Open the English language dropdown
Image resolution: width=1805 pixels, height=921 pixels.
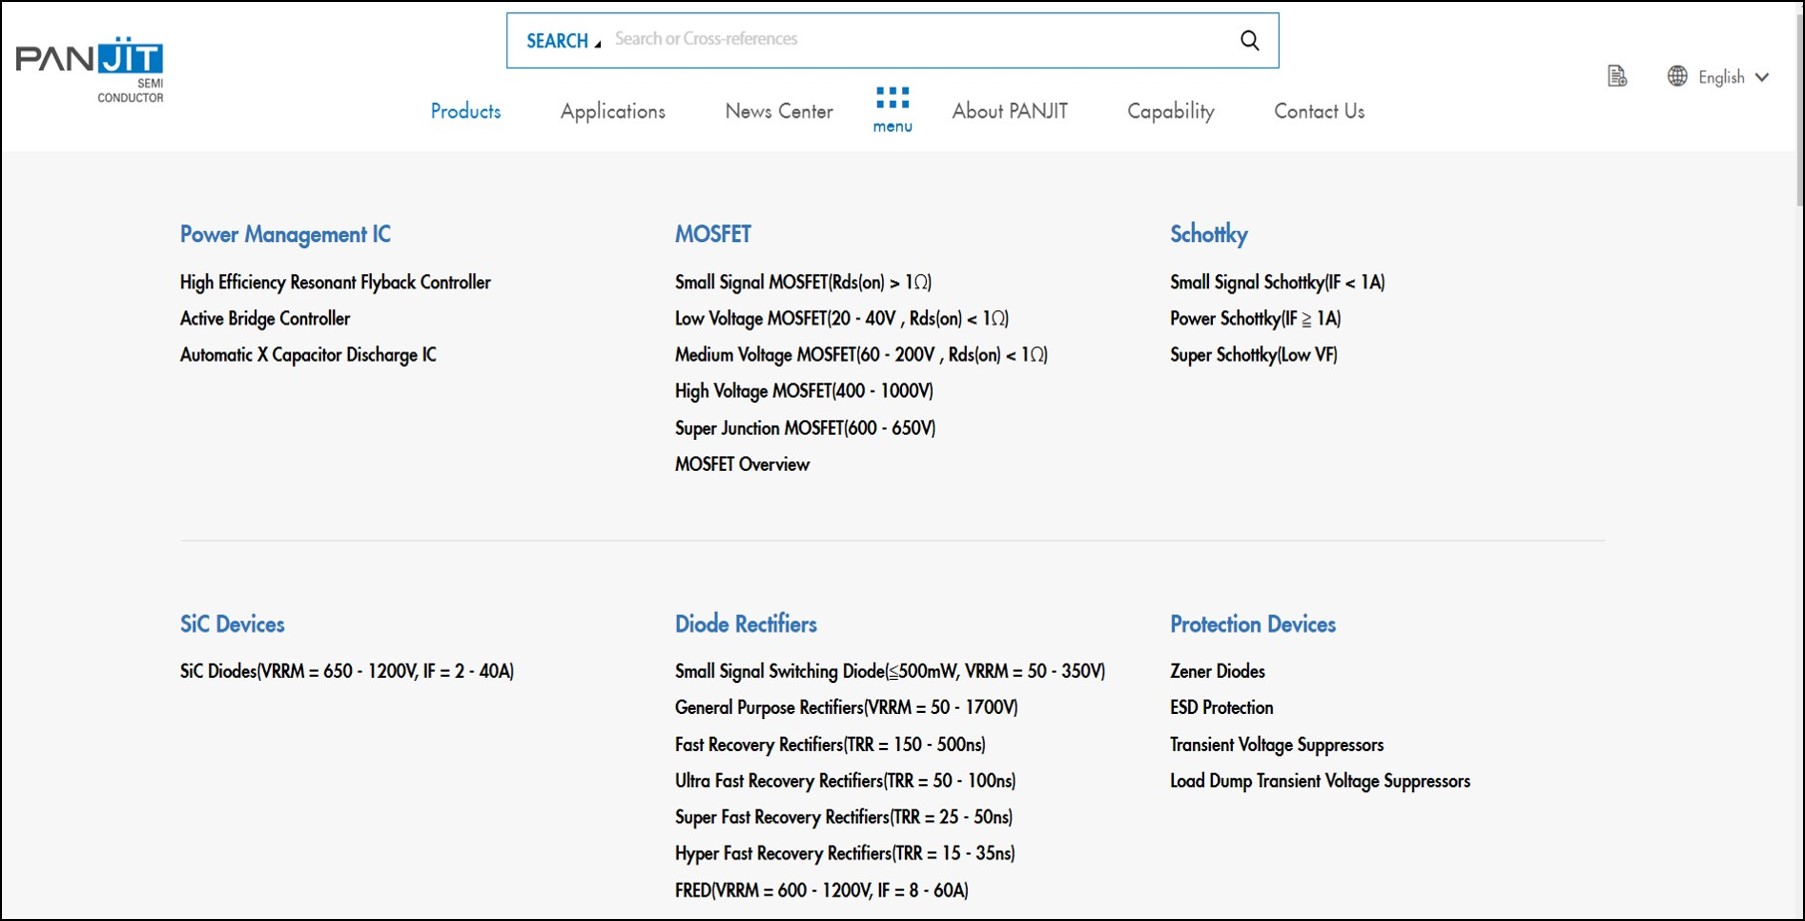click(x=1733, y=77)
